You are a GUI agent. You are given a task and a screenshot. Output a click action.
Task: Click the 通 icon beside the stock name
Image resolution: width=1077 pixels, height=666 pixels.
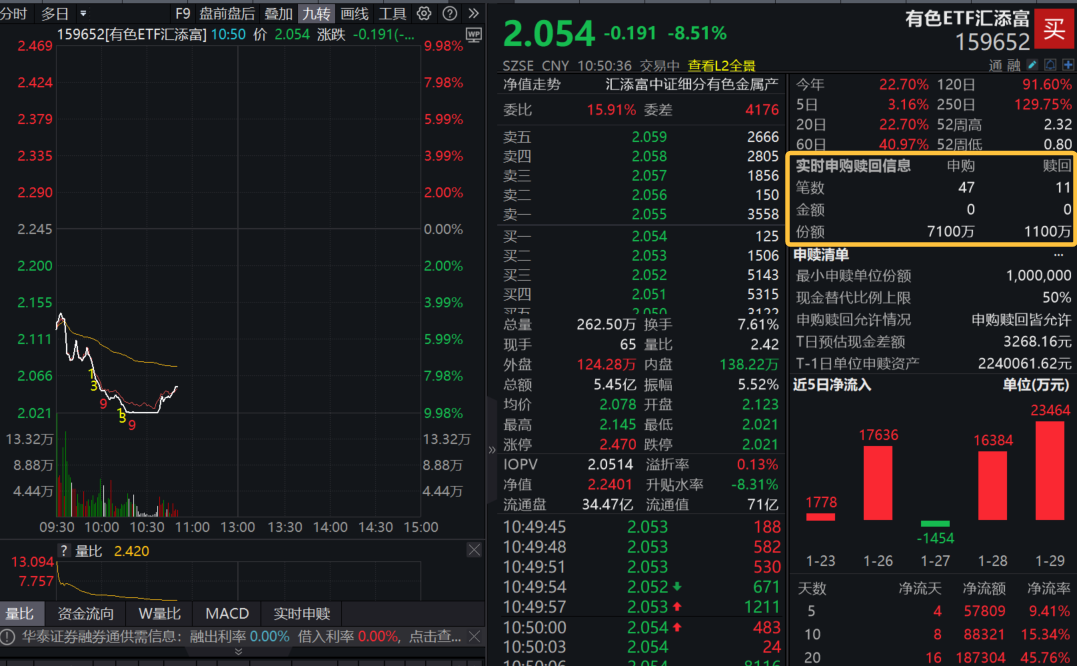tap(993, 64)
